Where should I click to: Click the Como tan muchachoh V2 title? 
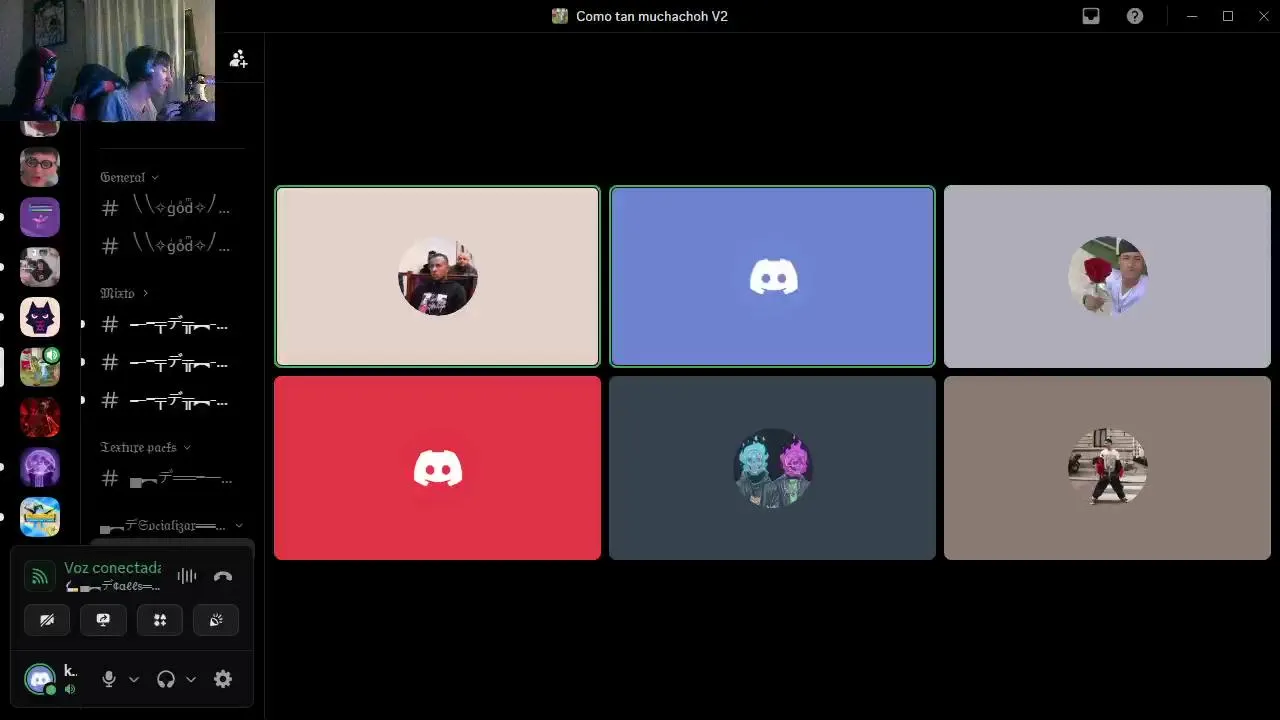click(x=652, y=16)
